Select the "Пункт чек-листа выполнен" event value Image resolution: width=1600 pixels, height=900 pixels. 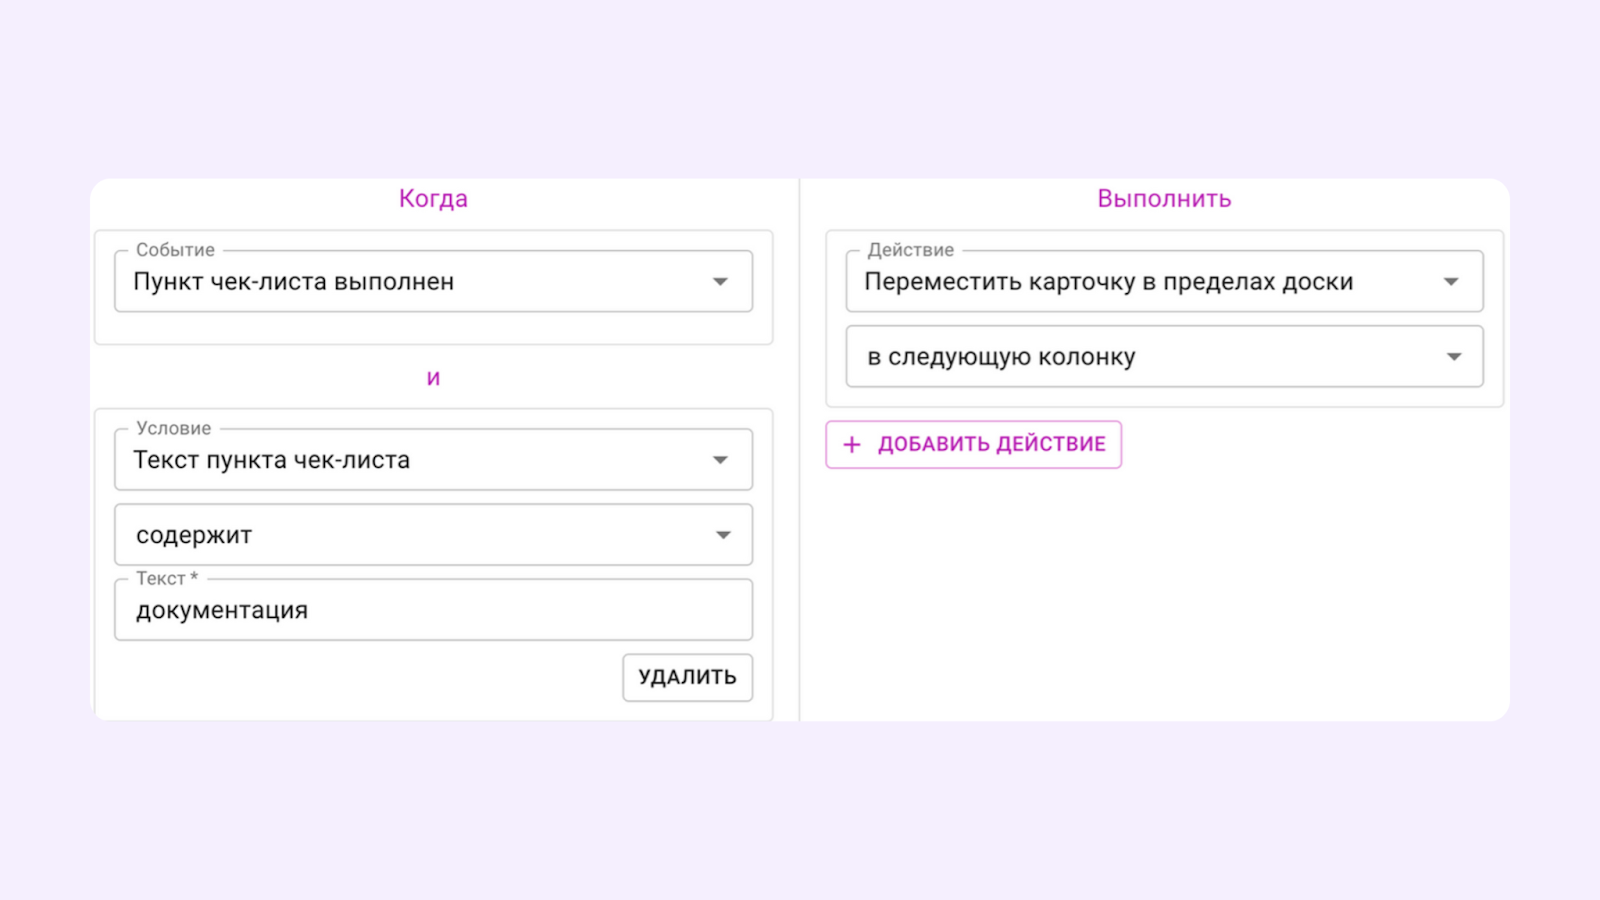293,281
